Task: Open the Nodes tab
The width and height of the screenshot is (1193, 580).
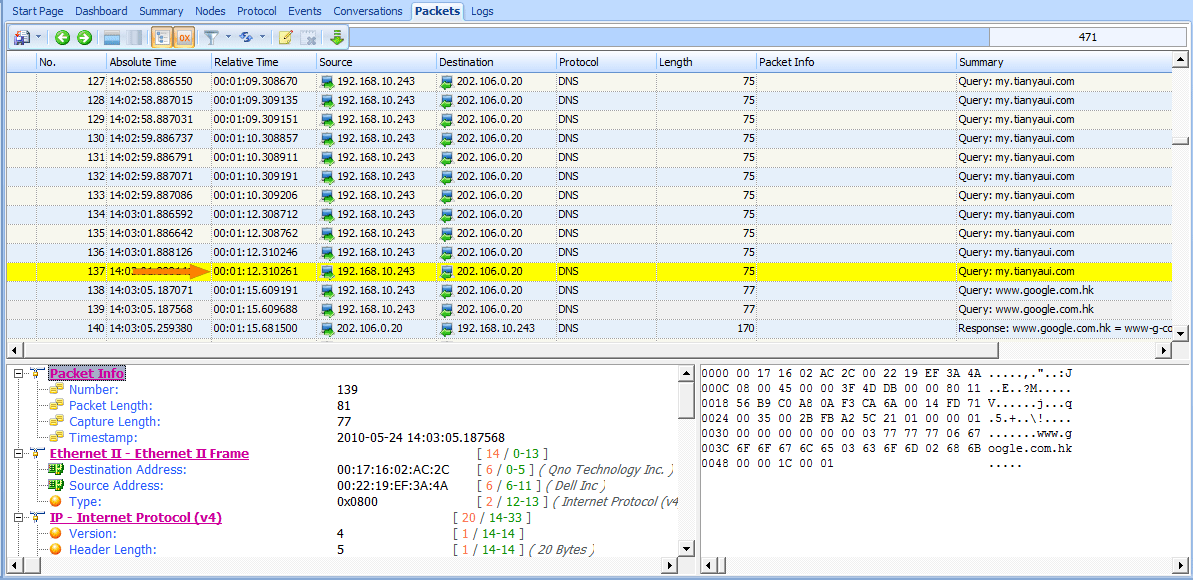Action: pyautogui.click(x=210, y=11)
